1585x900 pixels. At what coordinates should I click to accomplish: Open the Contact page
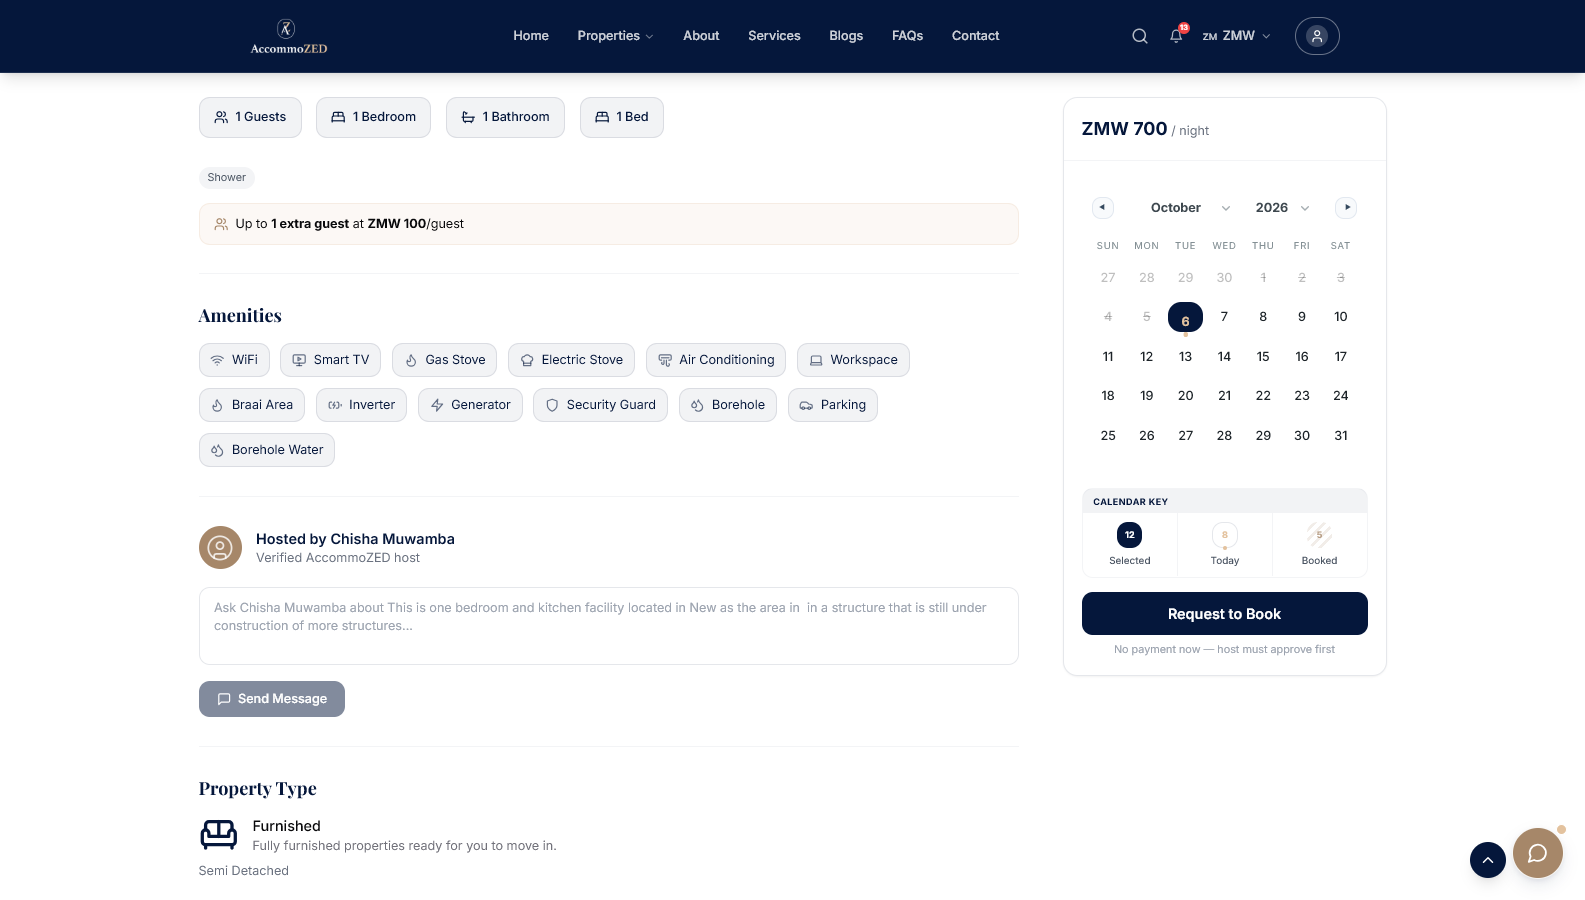(x=975, y=36)
